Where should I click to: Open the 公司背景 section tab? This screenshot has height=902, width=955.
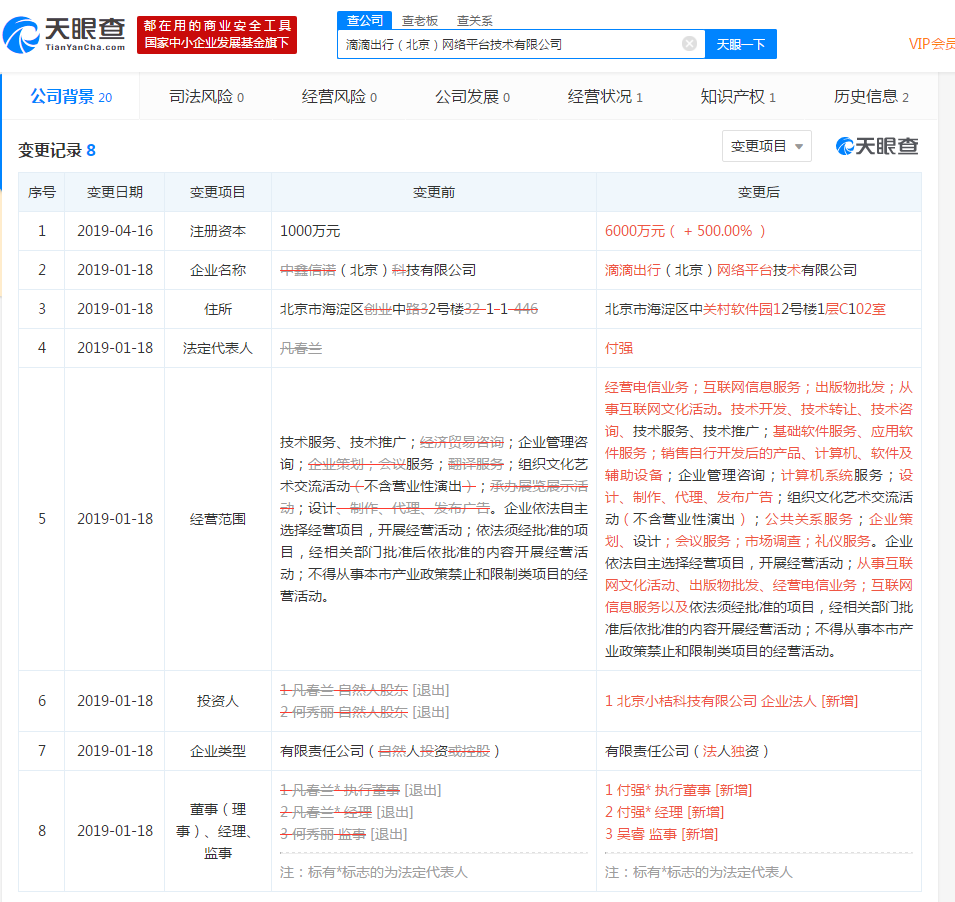click(x=70, y=97)
